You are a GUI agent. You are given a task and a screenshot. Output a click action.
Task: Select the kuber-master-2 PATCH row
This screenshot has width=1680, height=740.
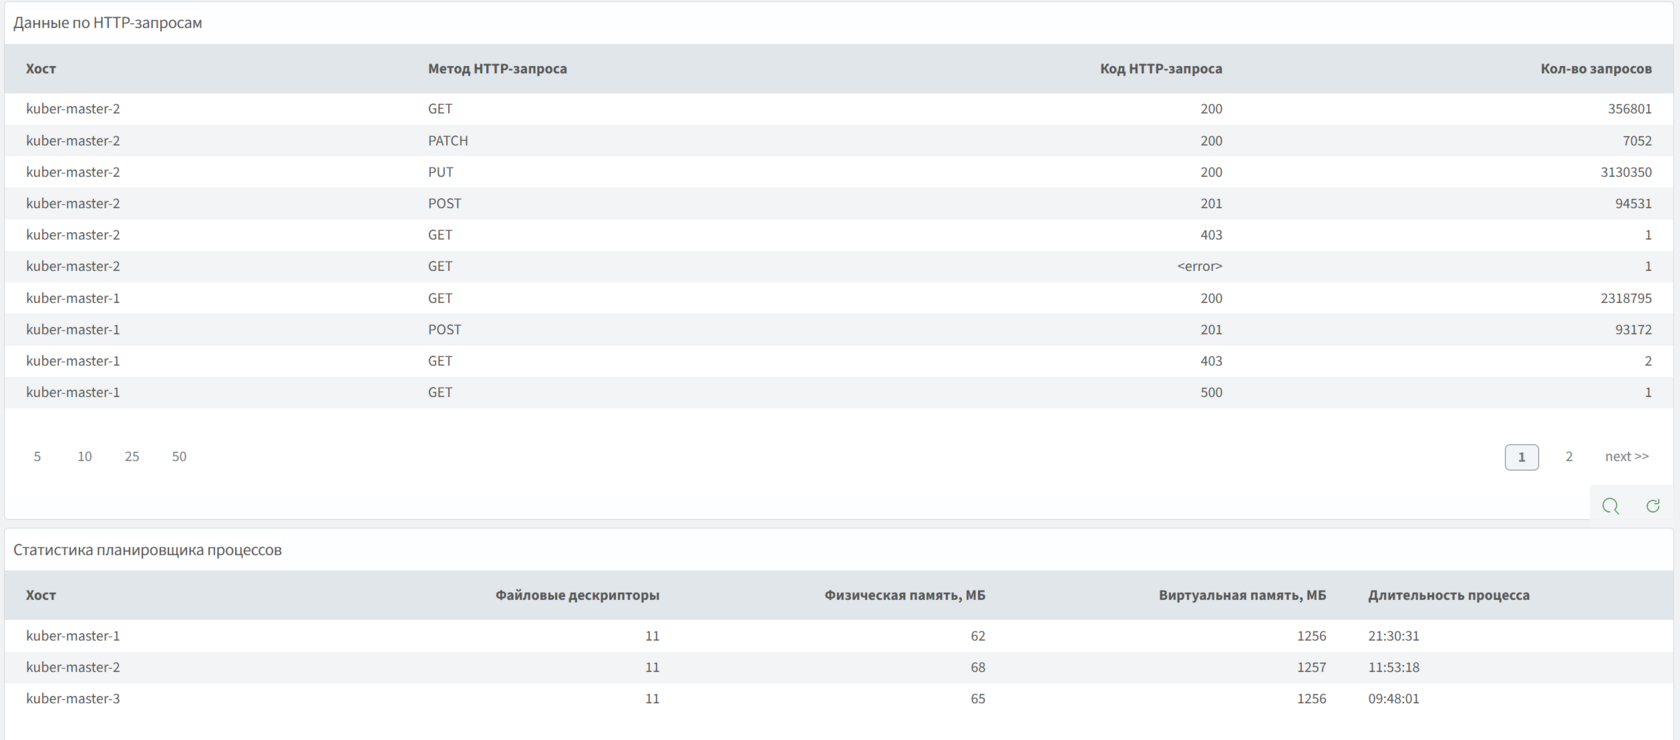(x=447, y=141)
